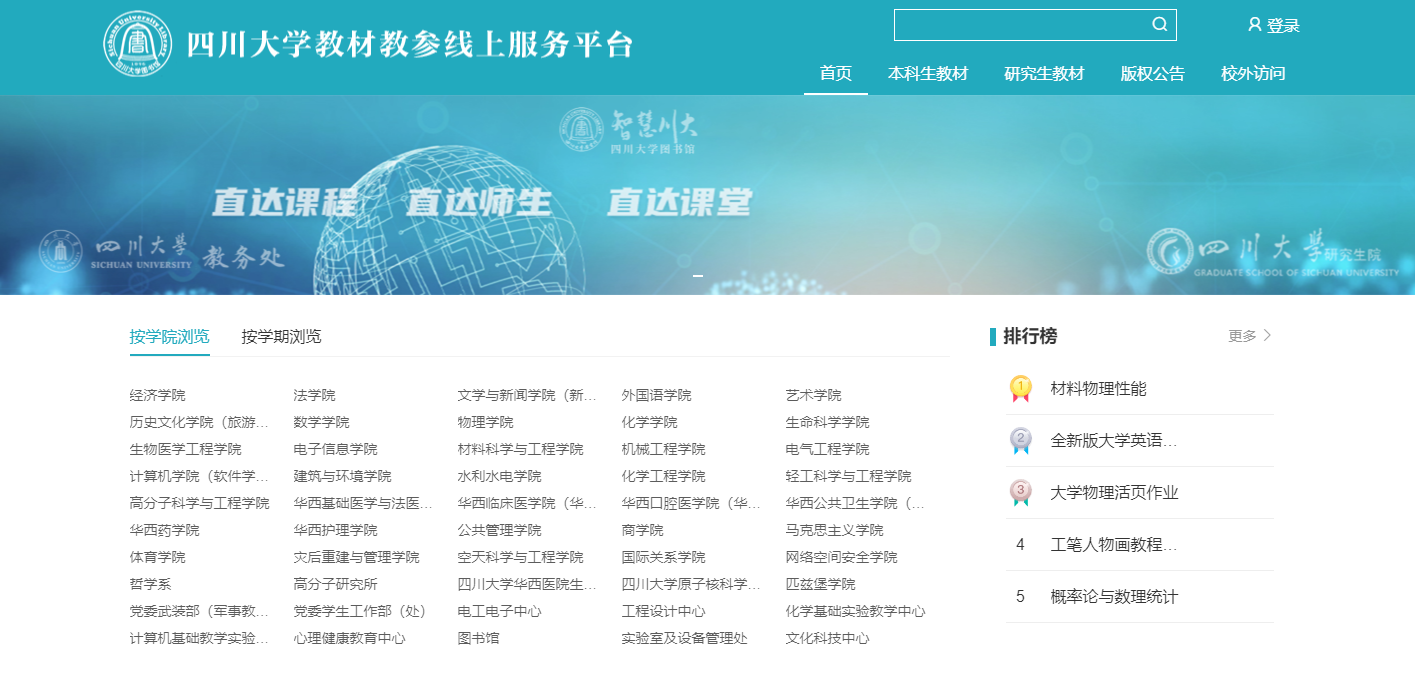This screenshot has height=688, width=1415.
Task: Select 华西药学院 in the college list
Action: pyautogui.click(x=165, y=531)
